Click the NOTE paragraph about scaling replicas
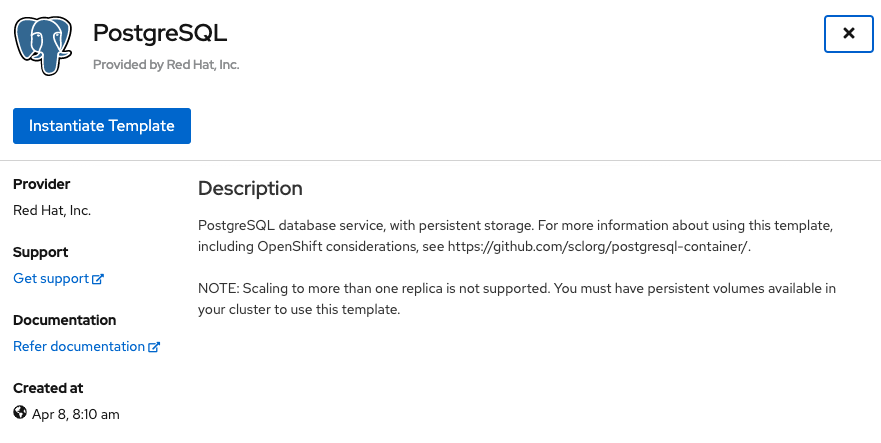 [517, 299]
